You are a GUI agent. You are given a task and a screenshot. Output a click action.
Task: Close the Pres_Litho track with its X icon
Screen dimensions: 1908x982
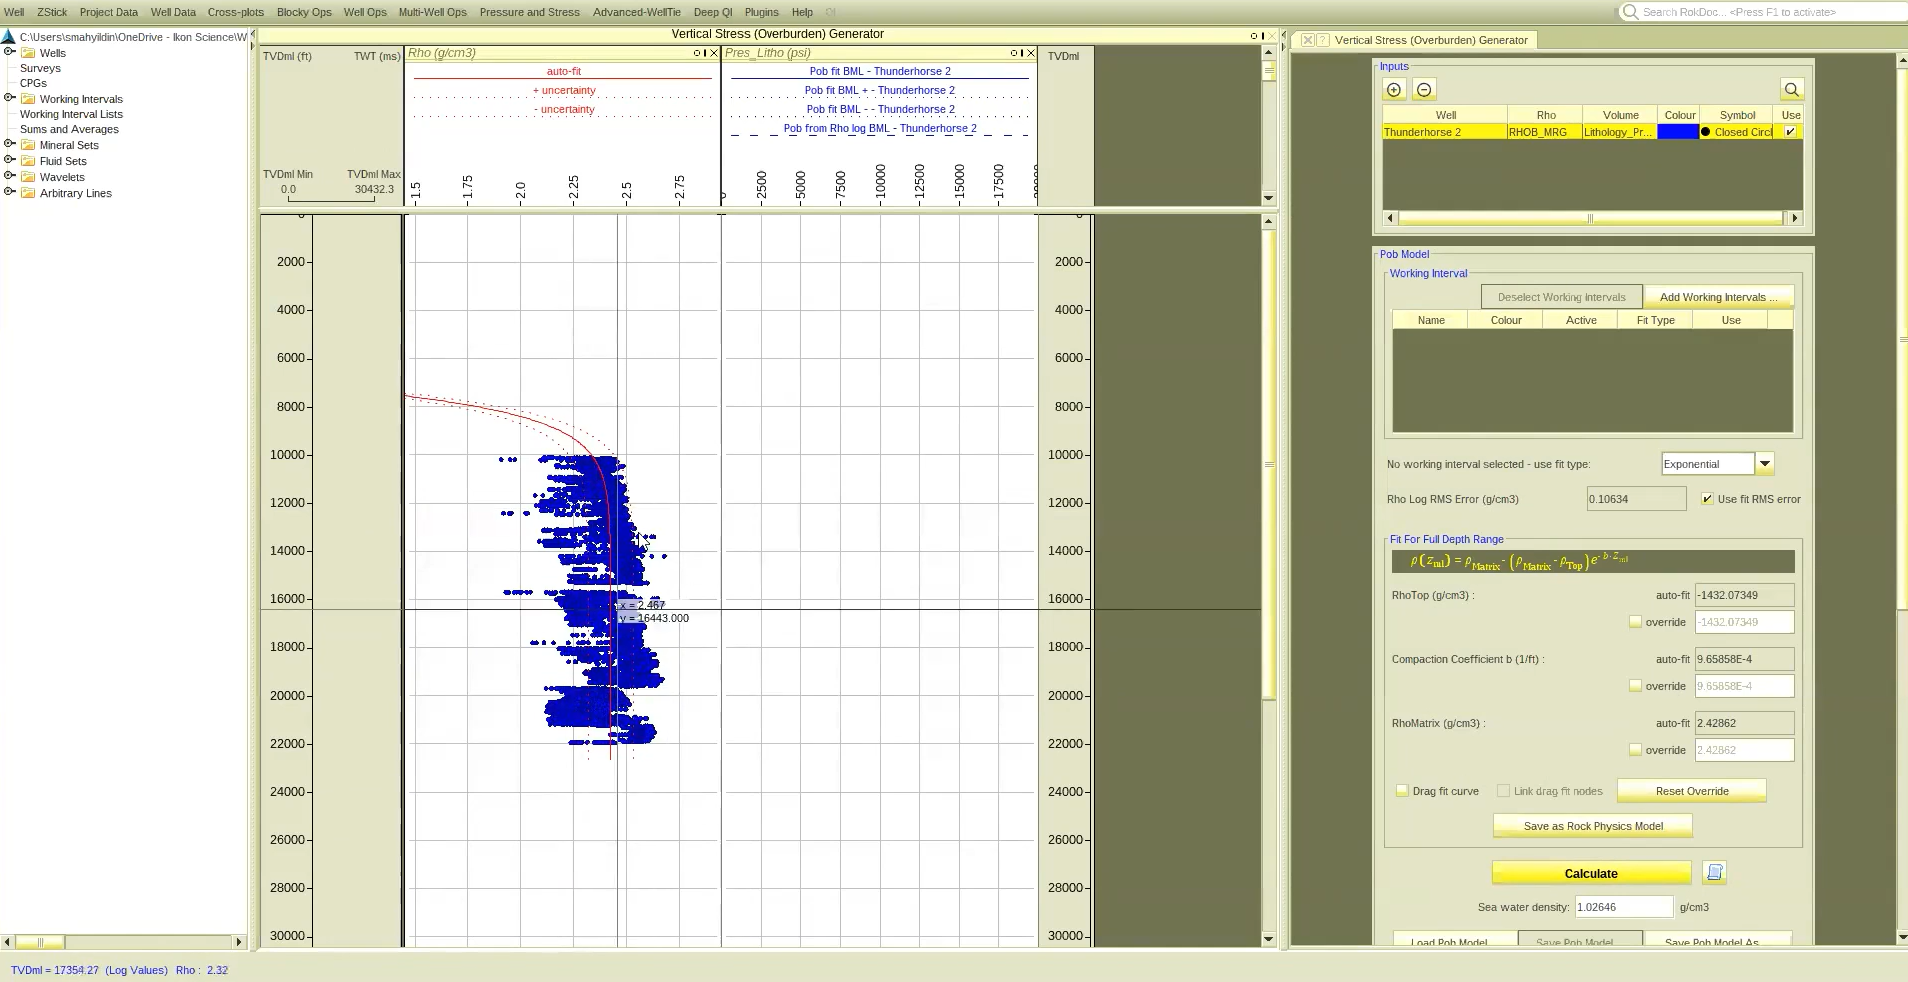coord(1031,53)
